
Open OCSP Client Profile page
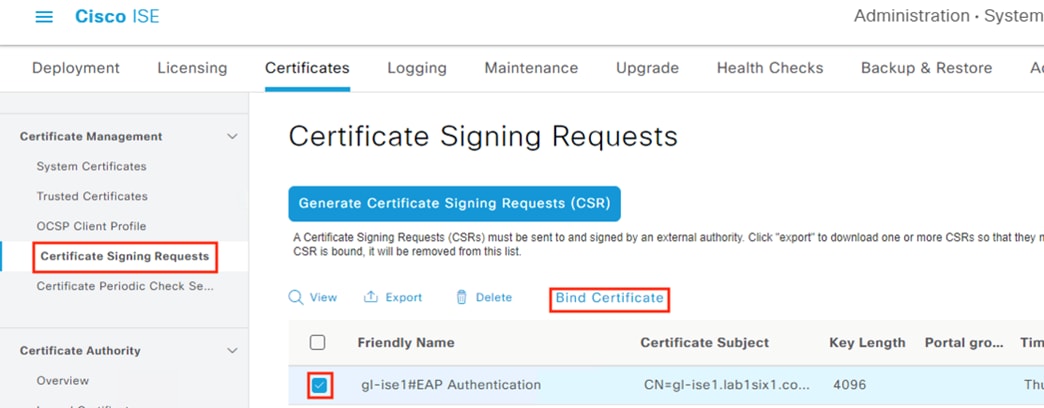tap(91, 226)
